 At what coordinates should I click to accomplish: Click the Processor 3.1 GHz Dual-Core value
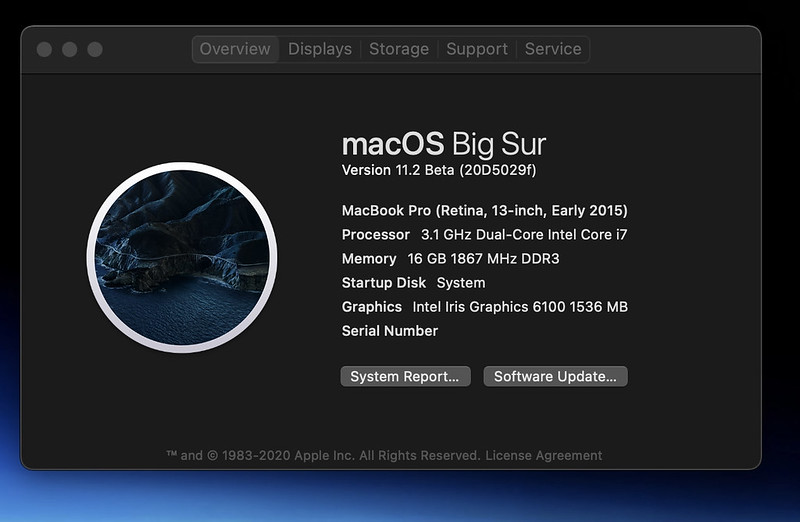(524, 235)
